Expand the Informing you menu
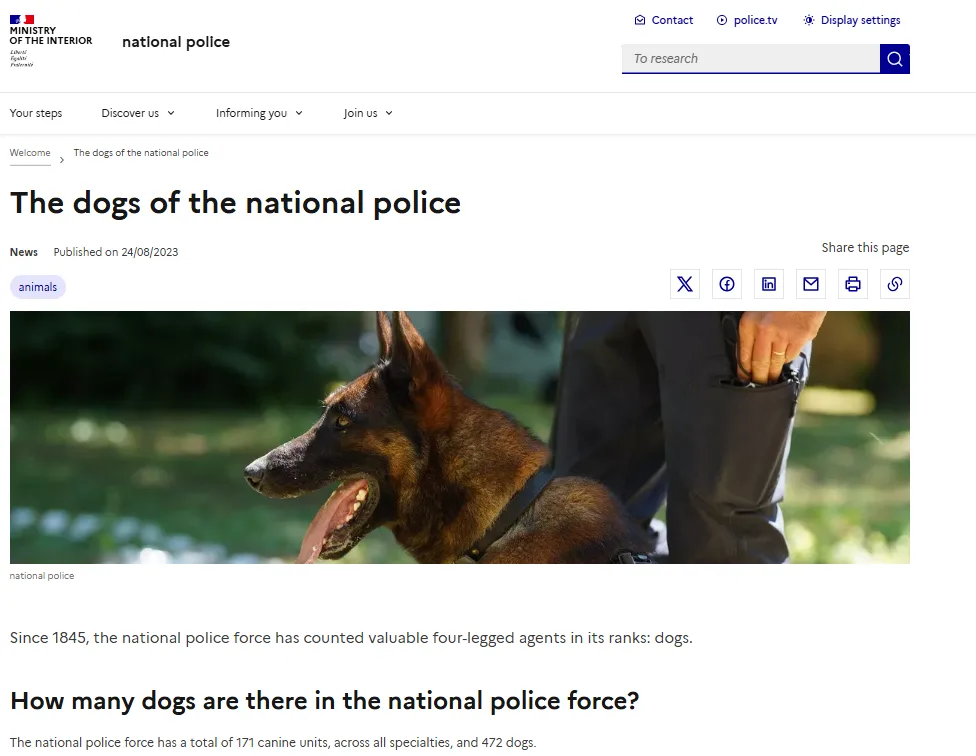 click(x=259, y=113)
